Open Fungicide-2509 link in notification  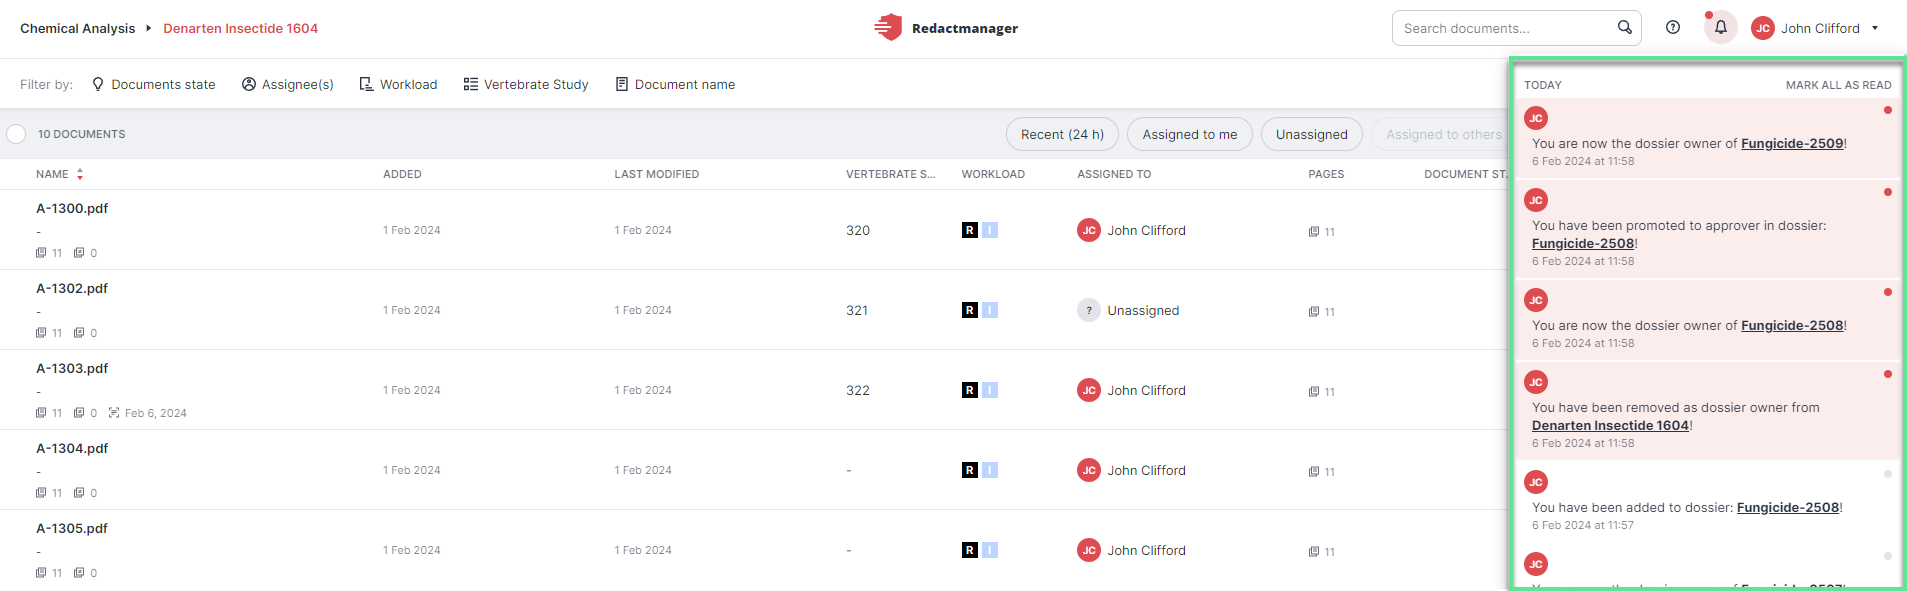1792,143
